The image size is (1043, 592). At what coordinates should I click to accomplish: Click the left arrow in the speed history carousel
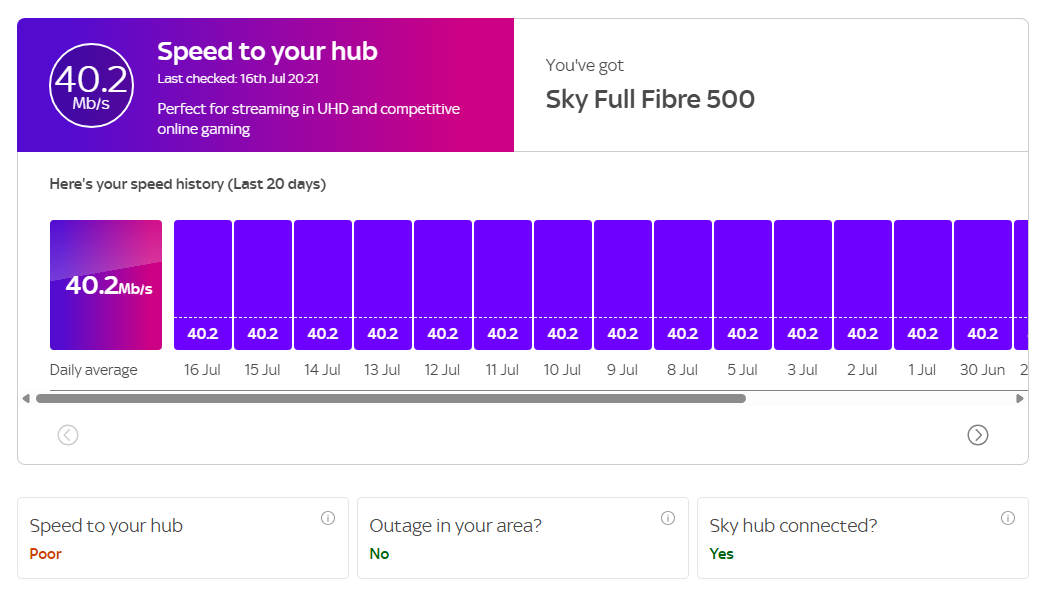tap(67, 435)
